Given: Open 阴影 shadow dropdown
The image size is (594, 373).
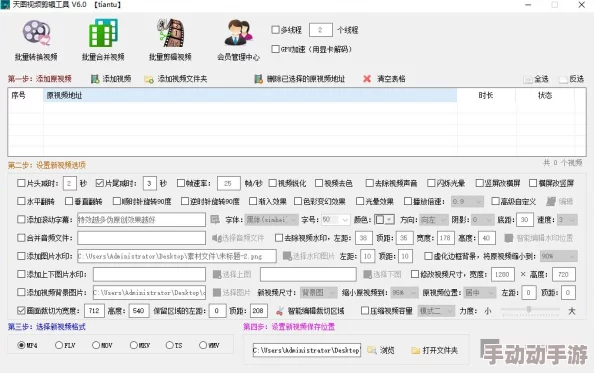Looking at the screenshot, I should pos(483,219).
